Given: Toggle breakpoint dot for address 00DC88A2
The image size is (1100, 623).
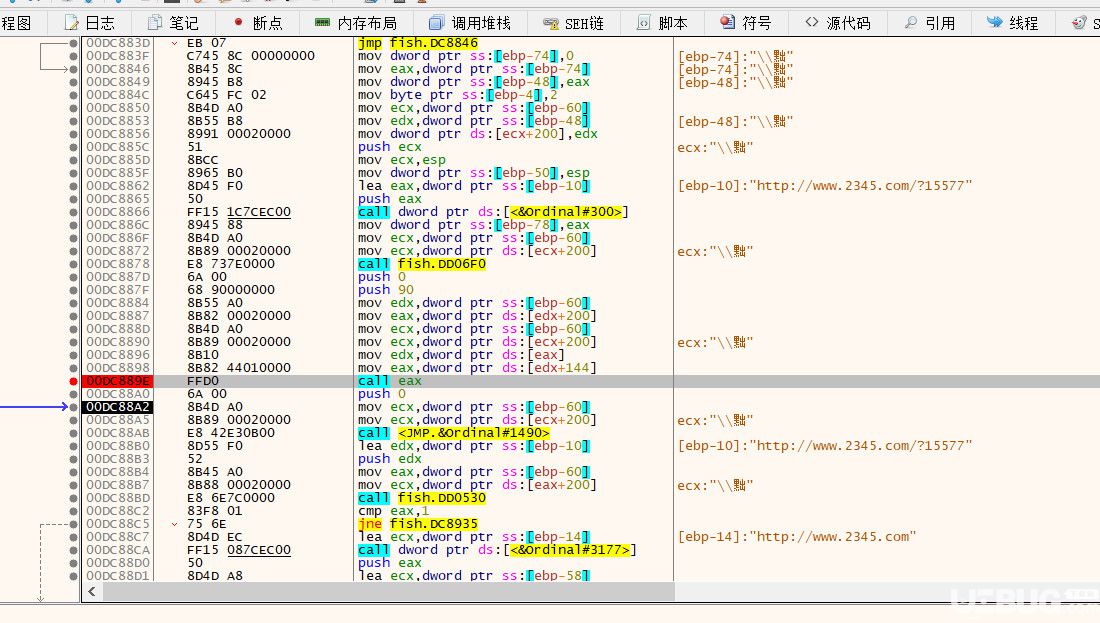Looking at the screenshot, I should coord(73,407).
